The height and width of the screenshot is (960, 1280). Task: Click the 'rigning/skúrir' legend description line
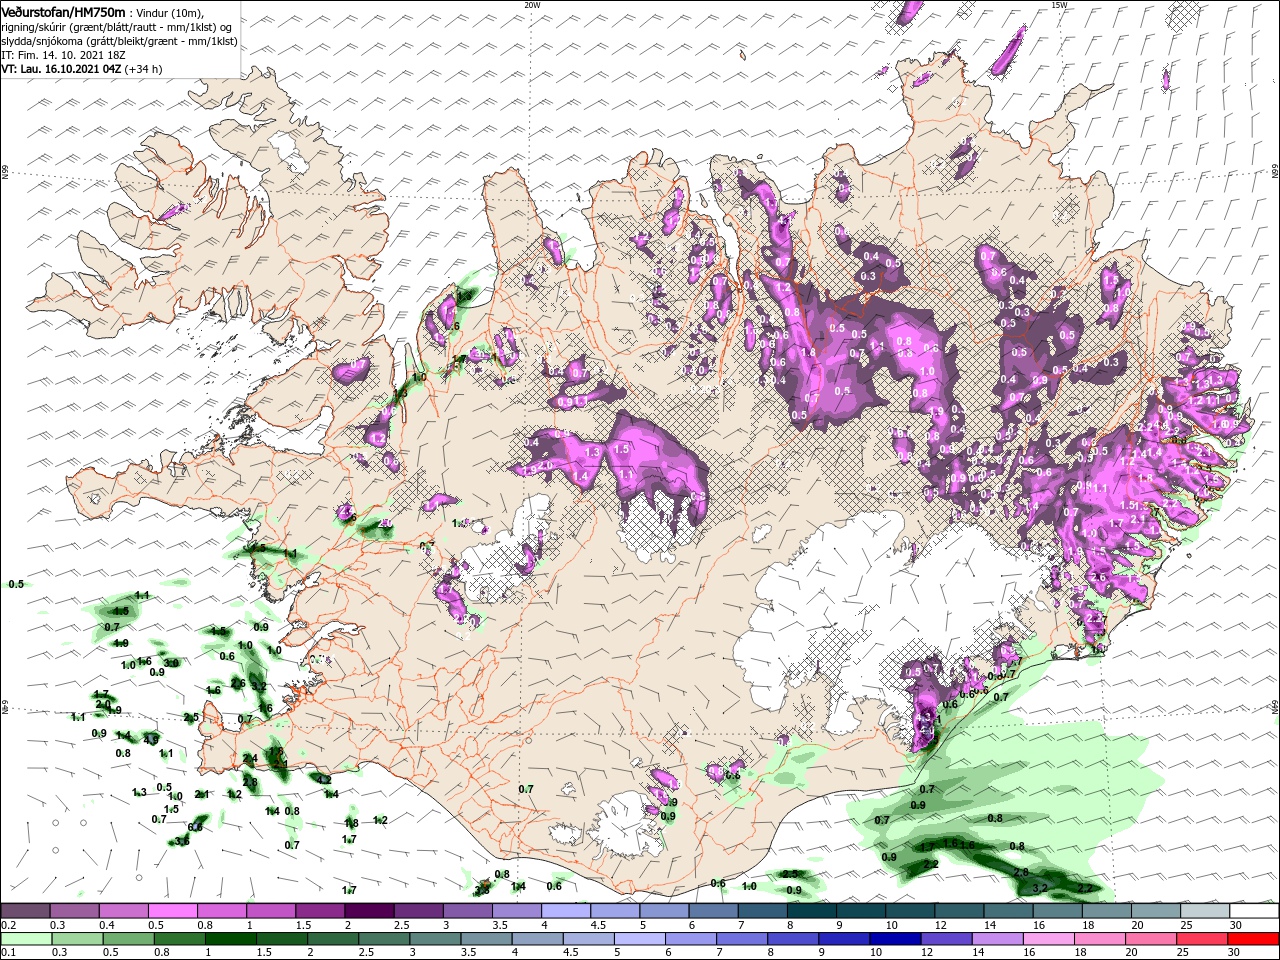[118, 27]
